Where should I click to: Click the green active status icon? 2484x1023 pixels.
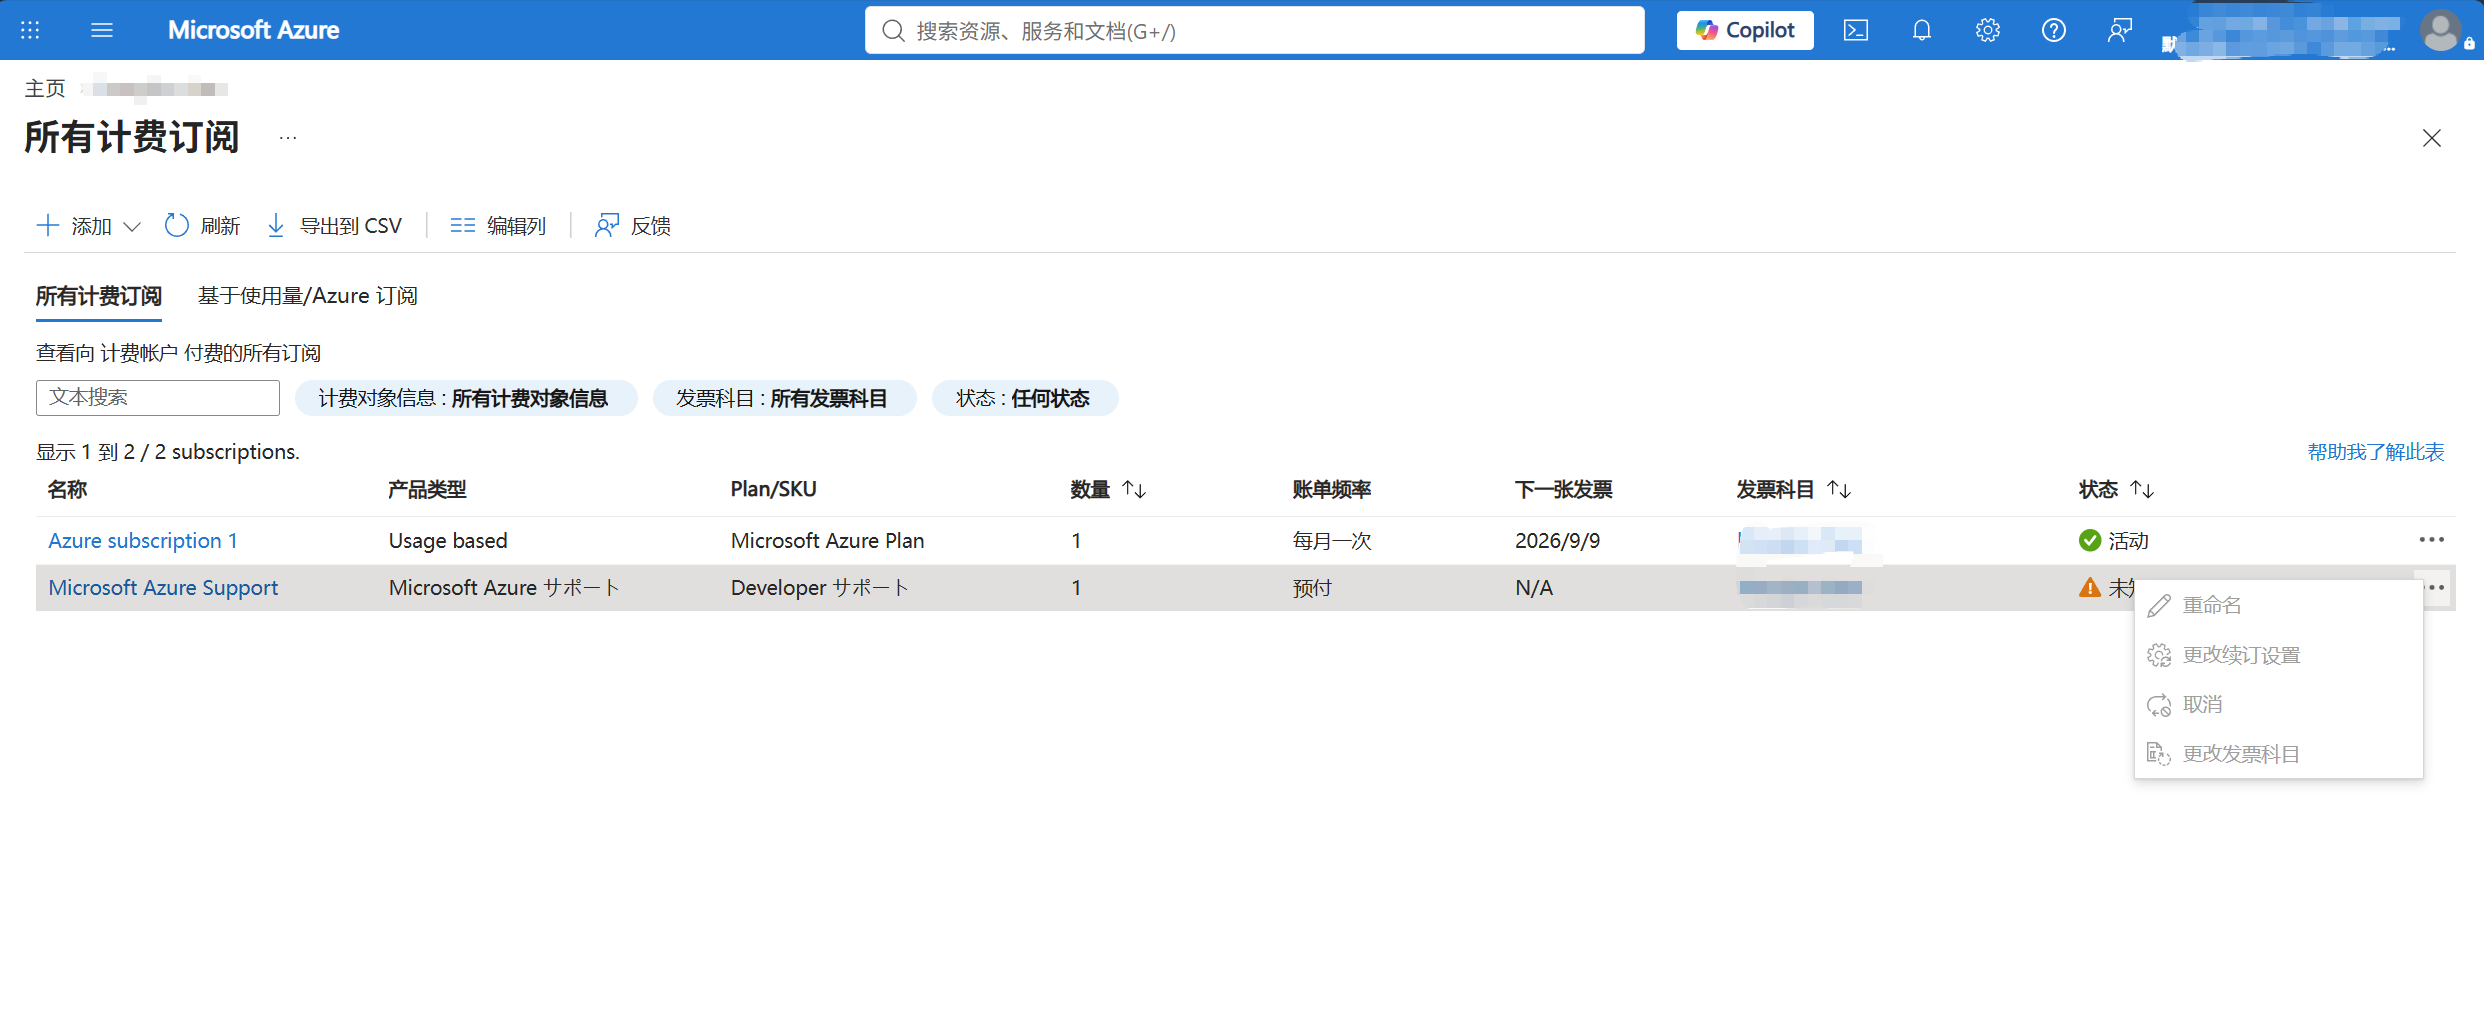click(x=2090, y=541)
